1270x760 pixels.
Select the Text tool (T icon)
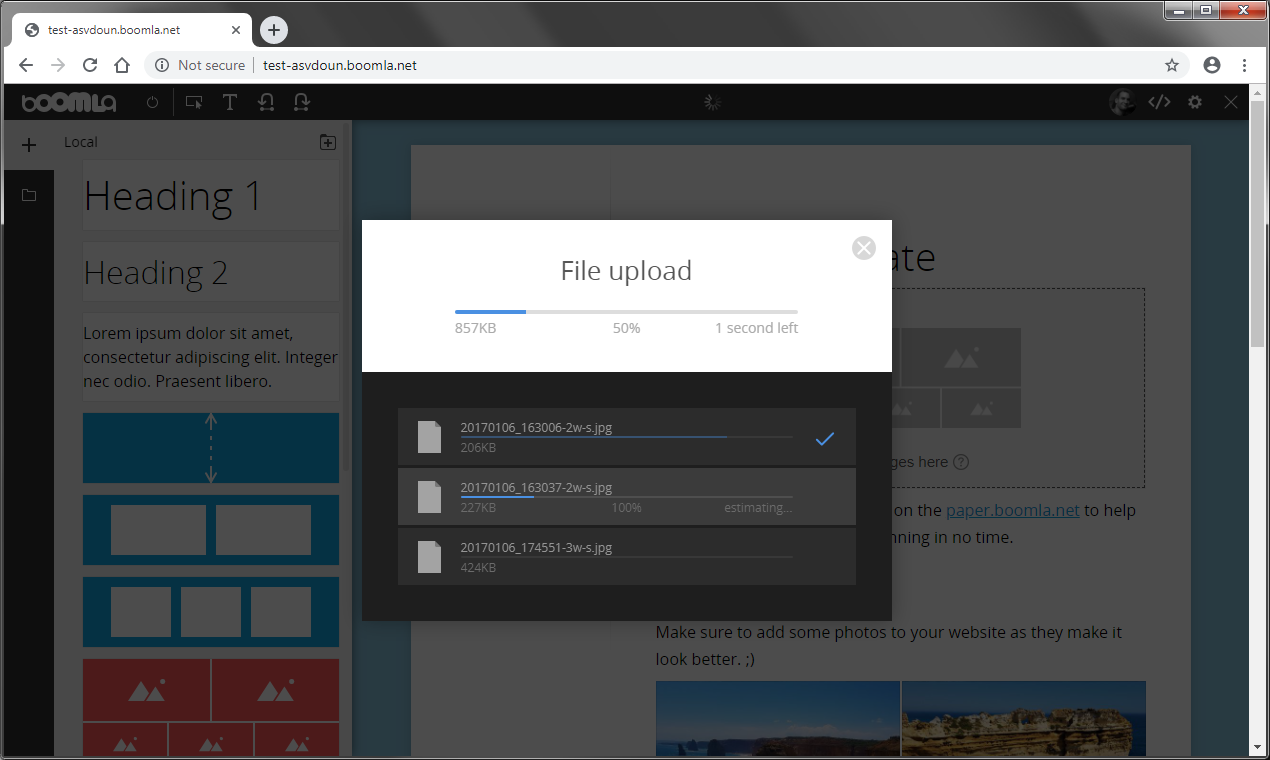(x=230, y=102)
